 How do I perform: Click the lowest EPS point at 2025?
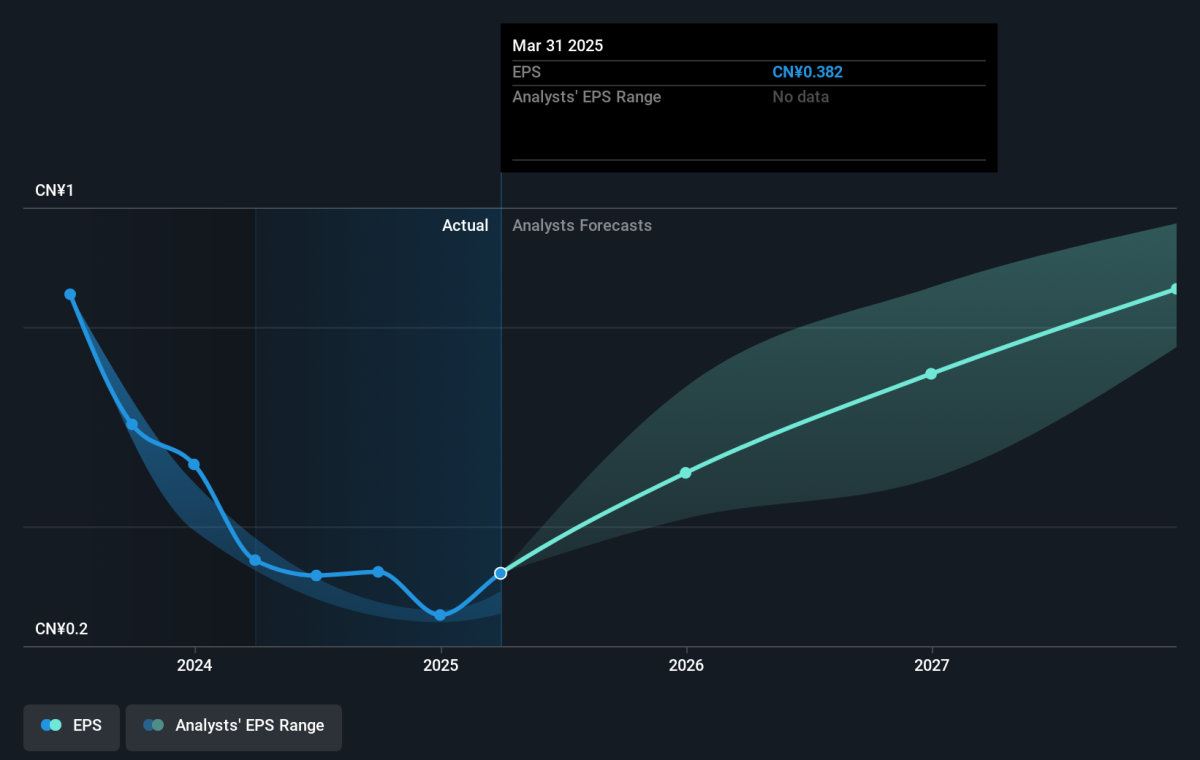pyautogui.click(x=440, y=615)
